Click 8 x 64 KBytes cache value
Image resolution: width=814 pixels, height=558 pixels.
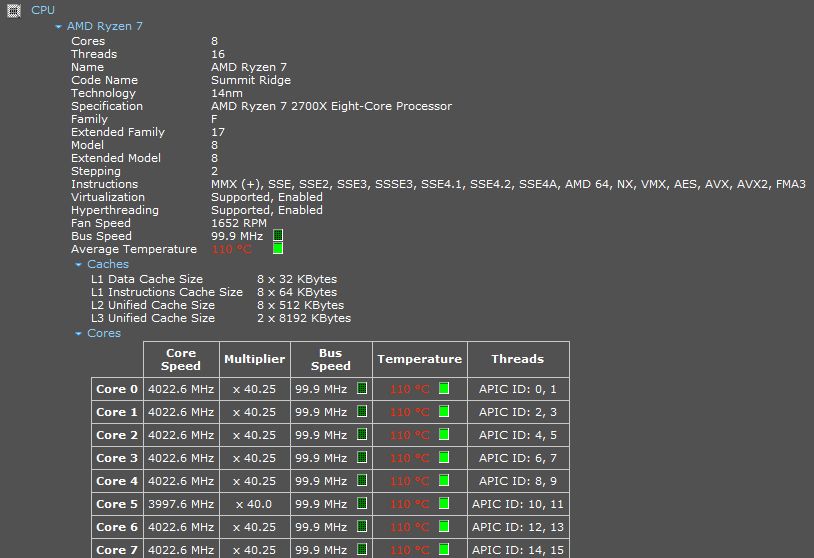[297, 292]
